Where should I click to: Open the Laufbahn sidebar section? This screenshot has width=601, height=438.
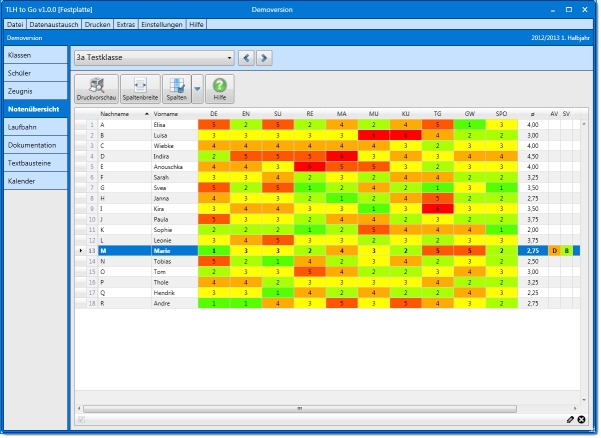pyautogui.click(x=35, y=126)
